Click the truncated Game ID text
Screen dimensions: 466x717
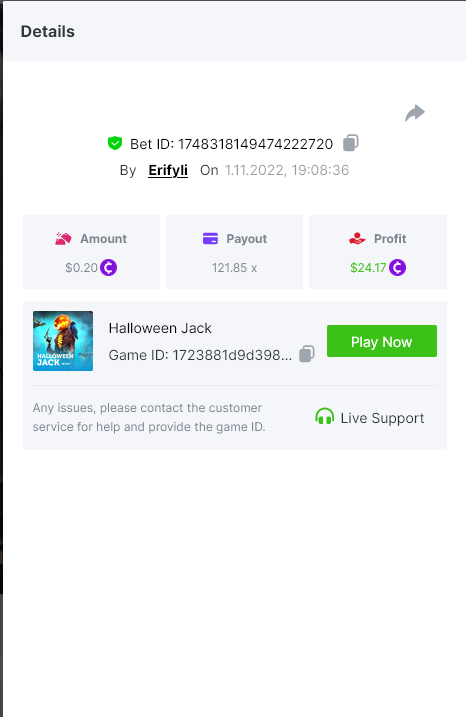[x=200, y=355]
